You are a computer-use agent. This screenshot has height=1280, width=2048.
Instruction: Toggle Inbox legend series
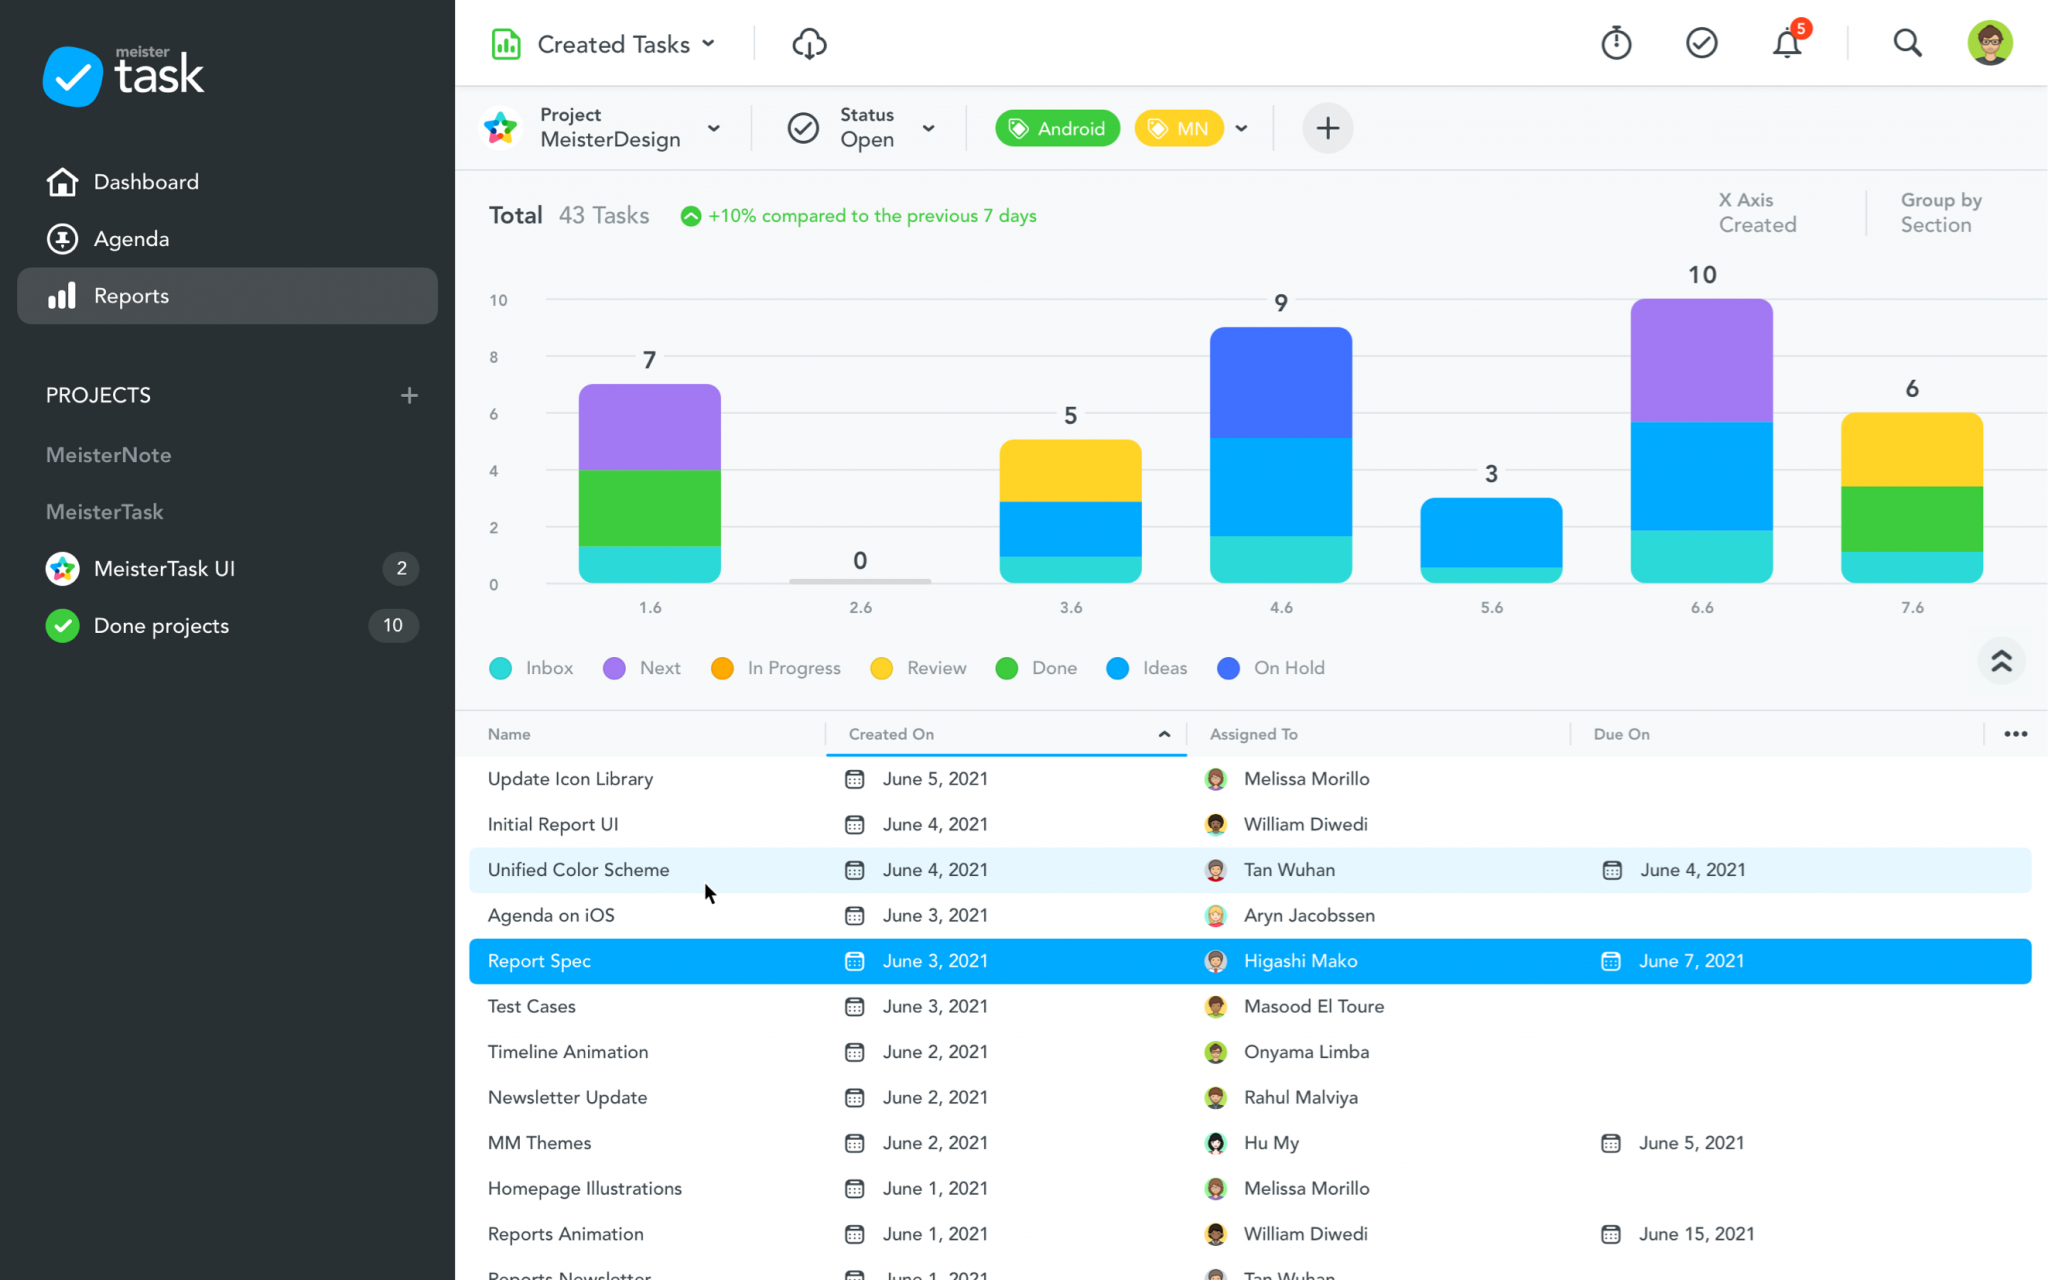tap(531, 668)
